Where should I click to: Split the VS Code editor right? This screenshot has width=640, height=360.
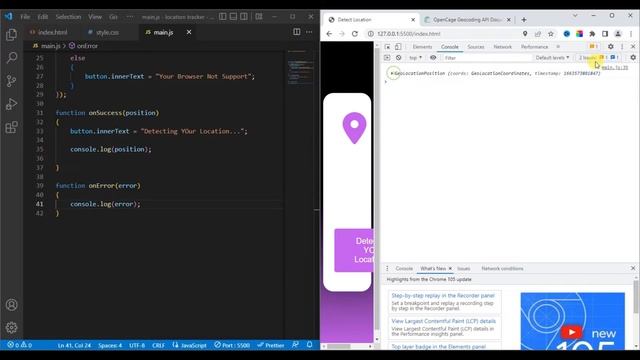click(x=297, y=32)
